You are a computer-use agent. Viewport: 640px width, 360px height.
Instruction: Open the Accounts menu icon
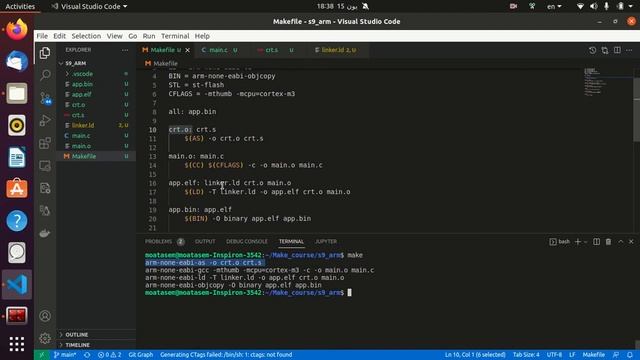(x=45, y=316)
